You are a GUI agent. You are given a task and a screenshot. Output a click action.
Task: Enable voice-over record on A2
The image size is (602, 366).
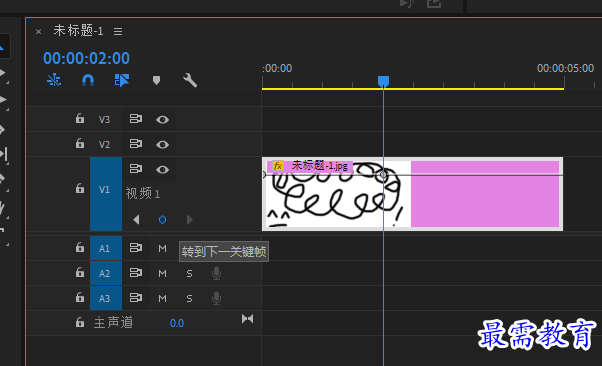pos(217,273)
